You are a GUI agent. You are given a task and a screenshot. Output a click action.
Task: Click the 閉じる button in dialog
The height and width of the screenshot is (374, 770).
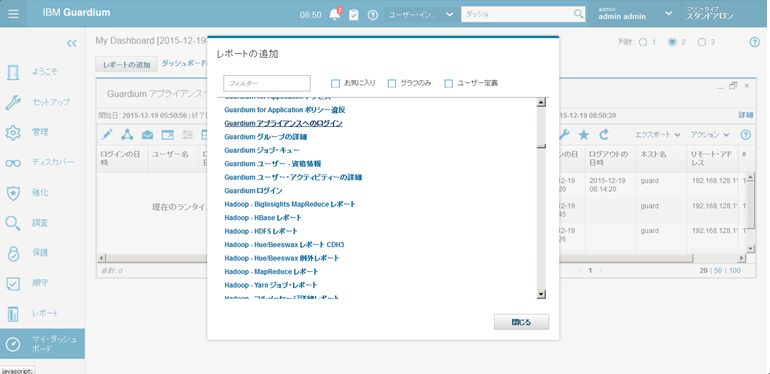coord(521,322)
